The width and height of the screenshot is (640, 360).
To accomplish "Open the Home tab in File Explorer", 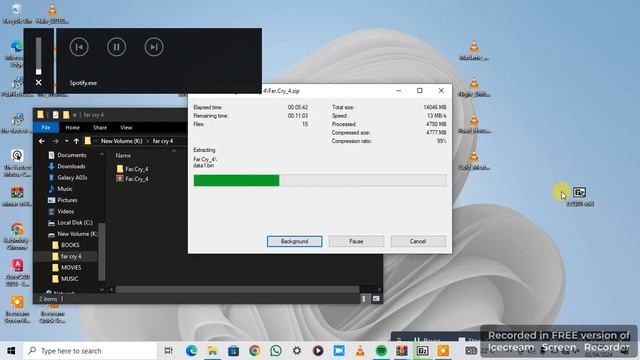I will point(72,127).
